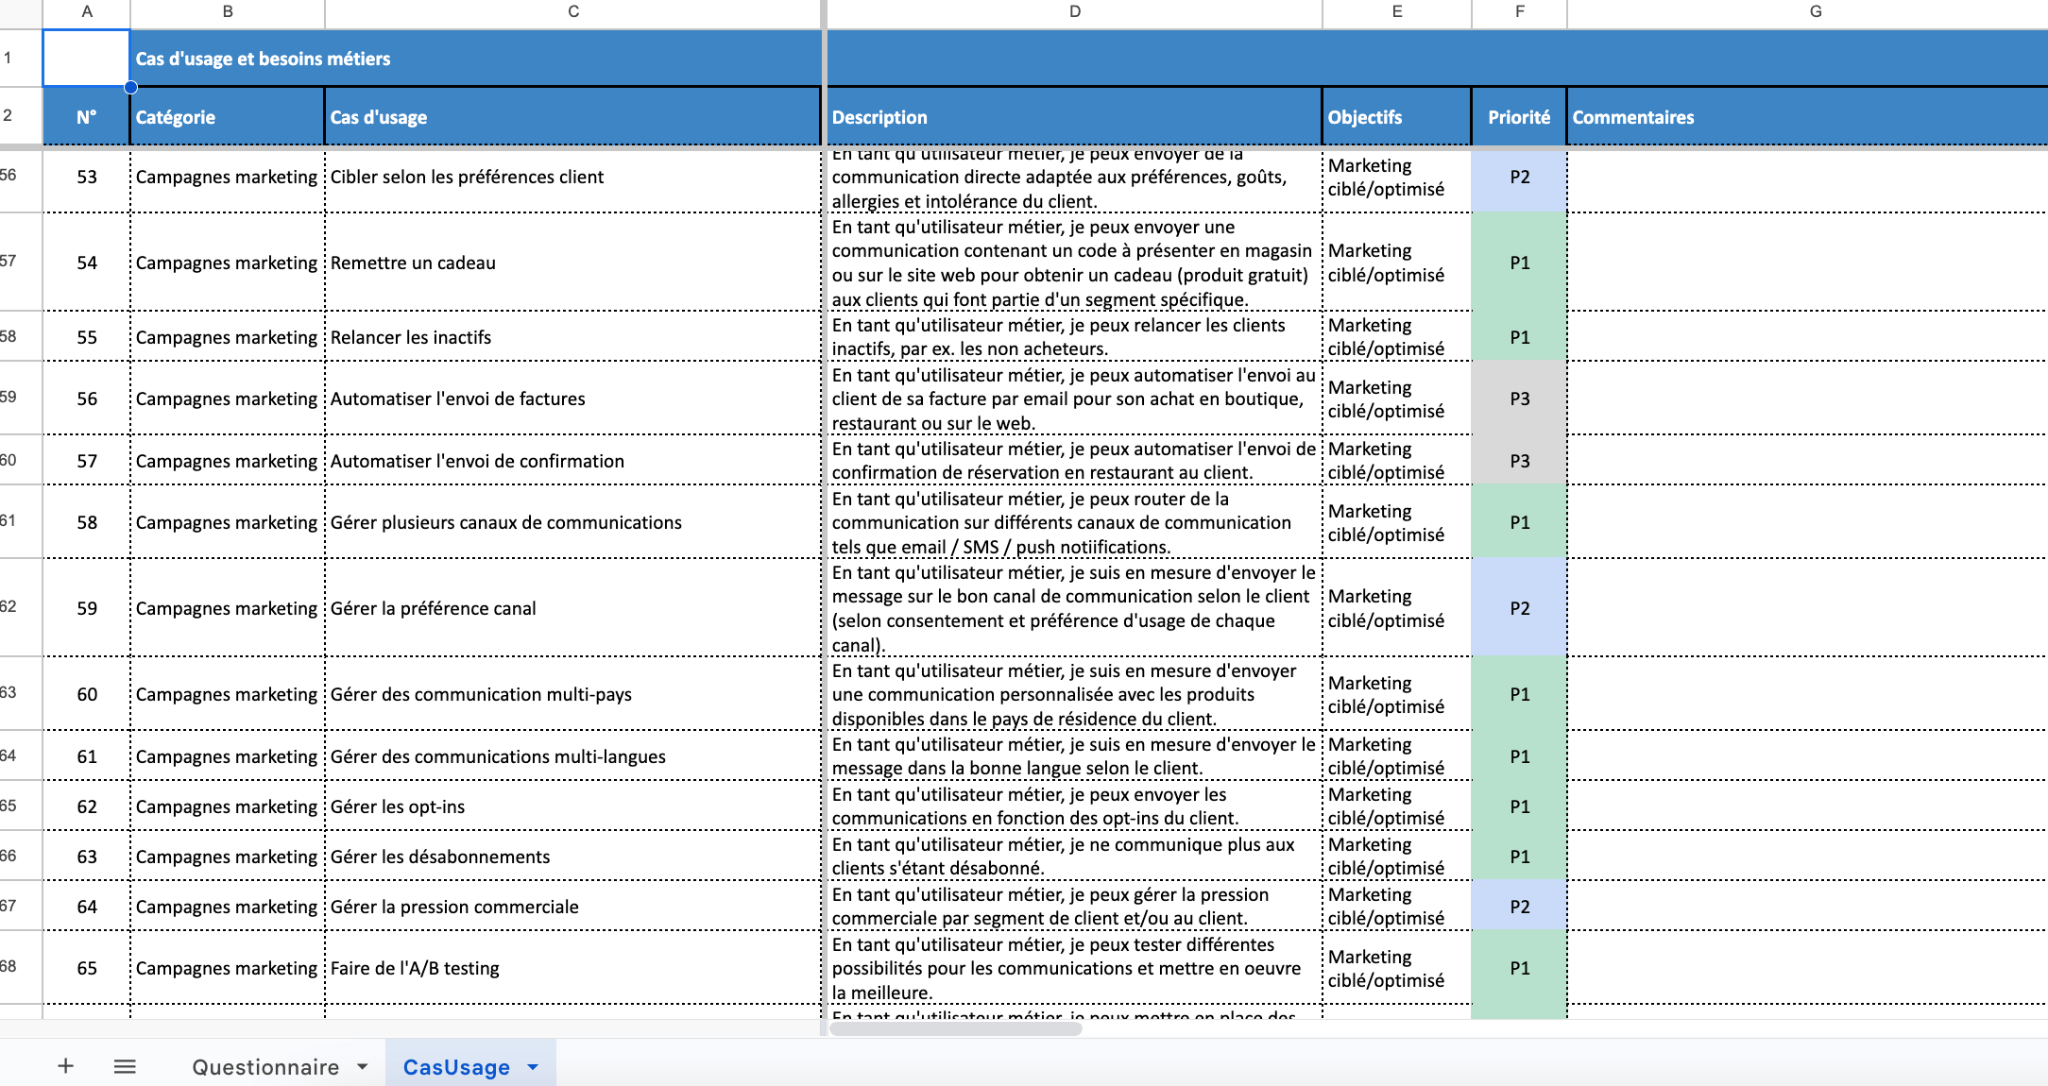This screenshot has height=1086, width=2048.
Task: Select column C header
Action: pos(573,12)
